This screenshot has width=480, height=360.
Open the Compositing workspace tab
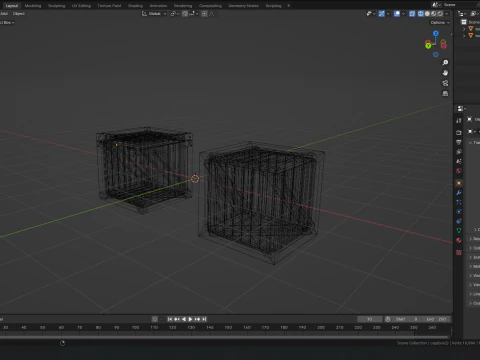(210, 6)
